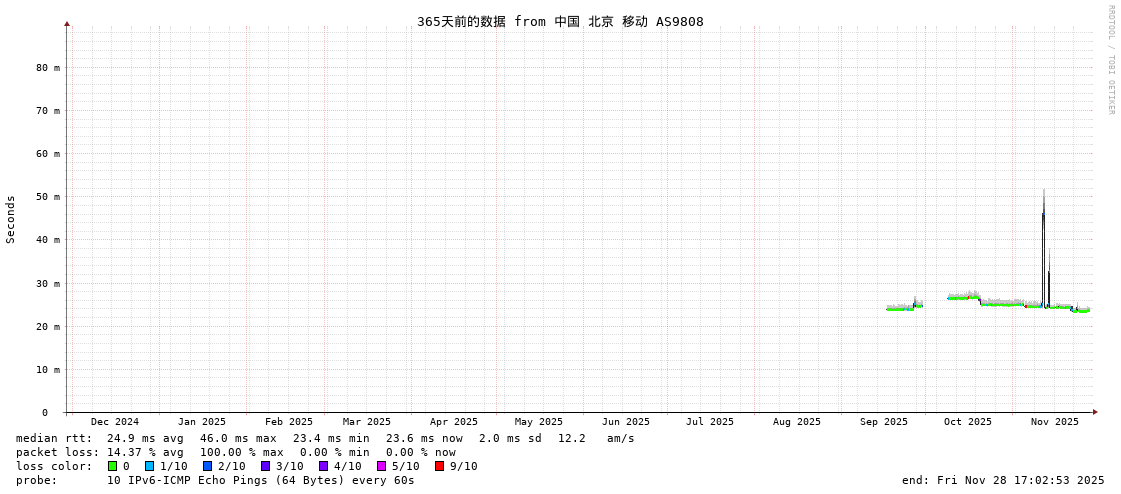The image size is (1121, 494).
Task: Pick the violet 4/10 loss color swatch
Action: [323, 466]
